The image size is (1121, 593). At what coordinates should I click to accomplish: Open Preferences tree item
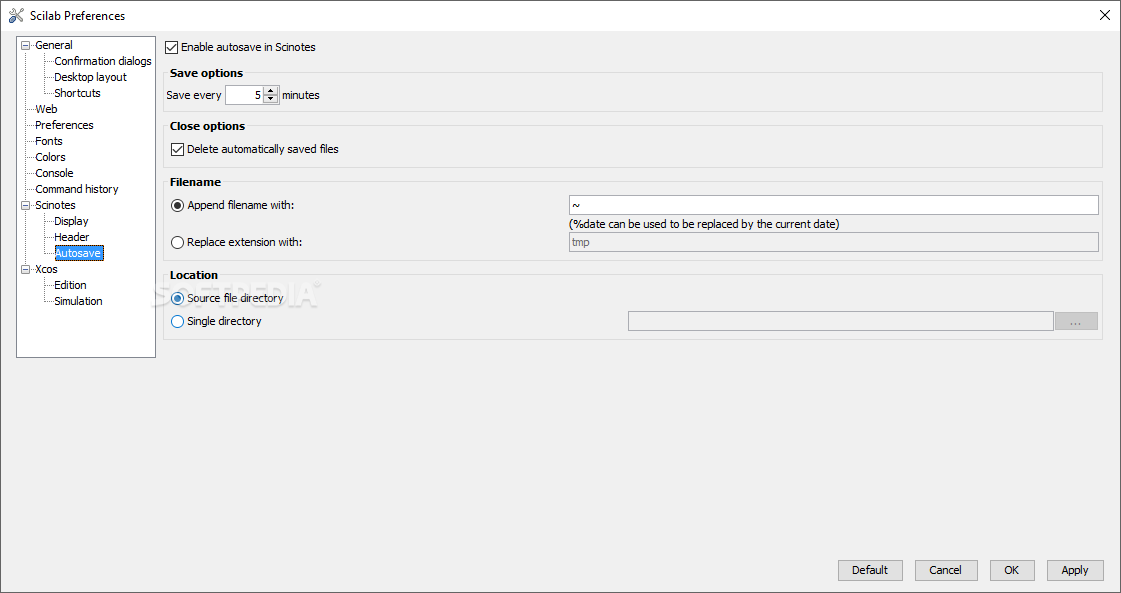[64, 125]
